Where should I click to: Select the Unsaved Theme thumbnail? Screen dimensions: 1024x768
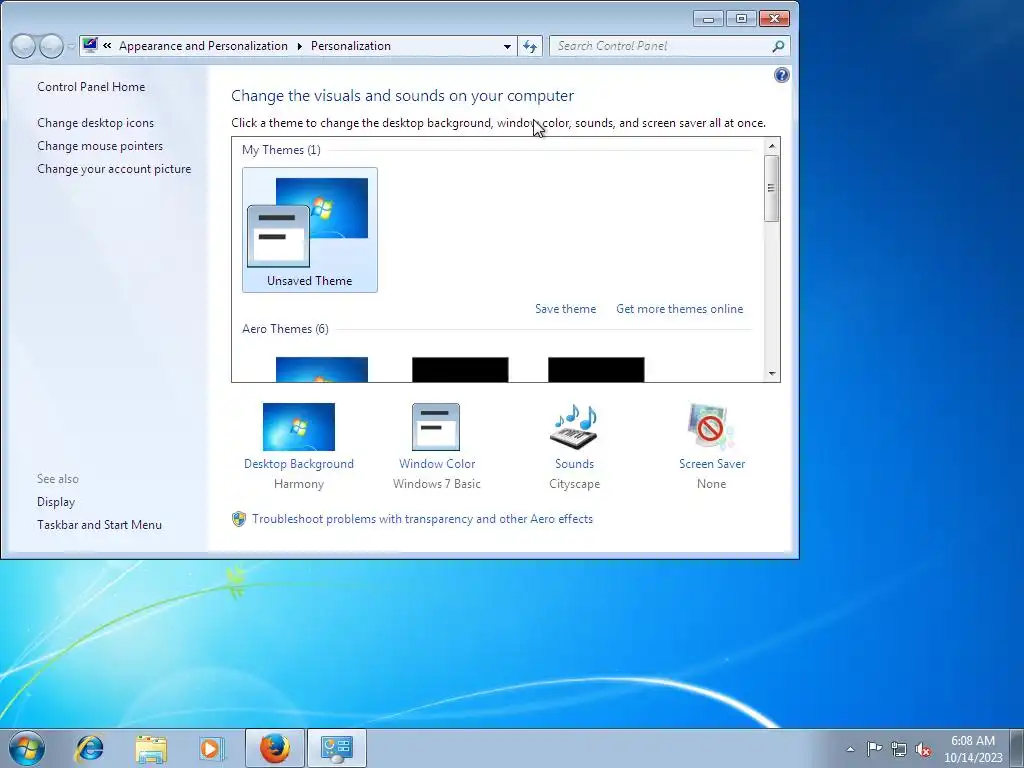pyautogui.click(x=310, y=230)
